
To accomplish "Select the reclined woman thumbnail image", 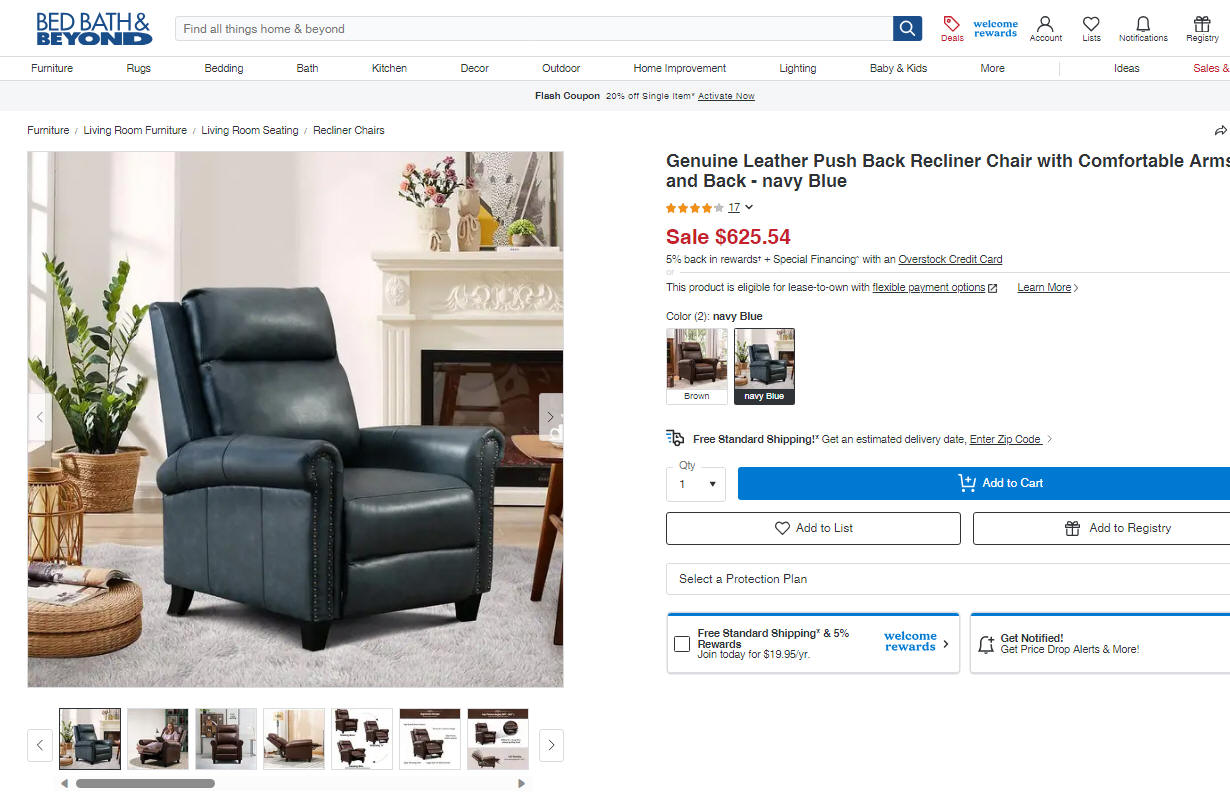I will click(x=158, y=739).
